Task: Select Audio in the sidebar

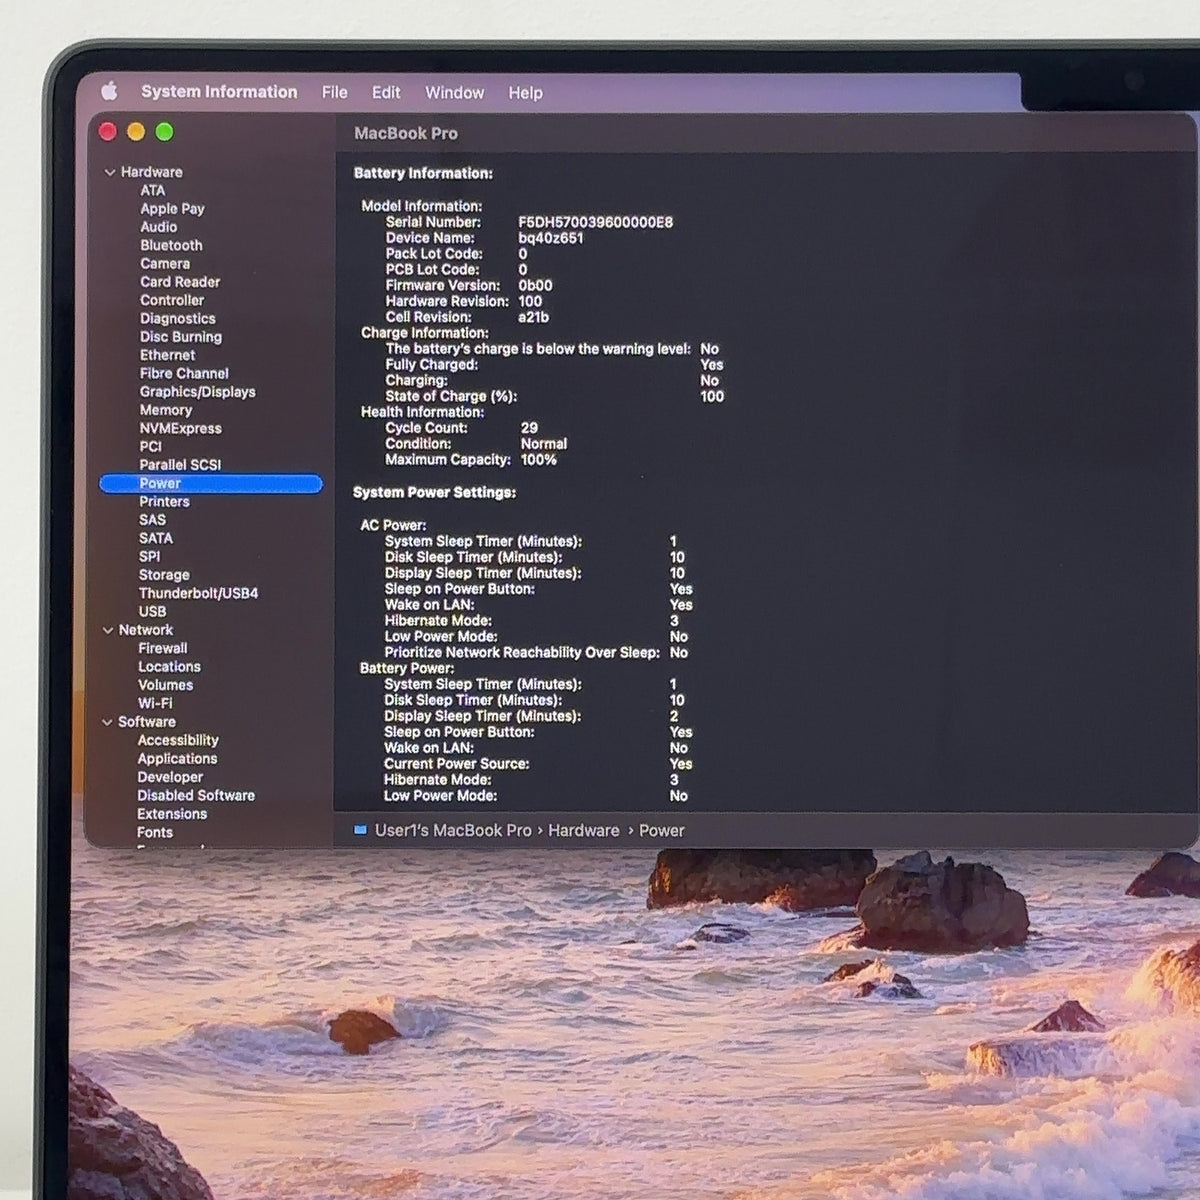Action: 158,227
